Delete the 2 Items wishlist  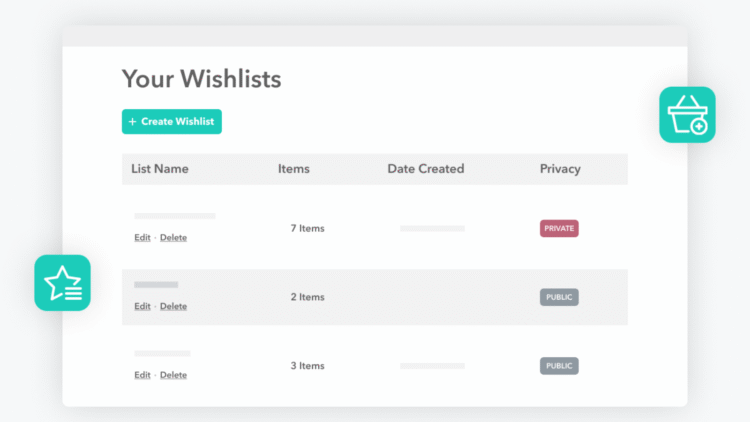click(173, 306)
